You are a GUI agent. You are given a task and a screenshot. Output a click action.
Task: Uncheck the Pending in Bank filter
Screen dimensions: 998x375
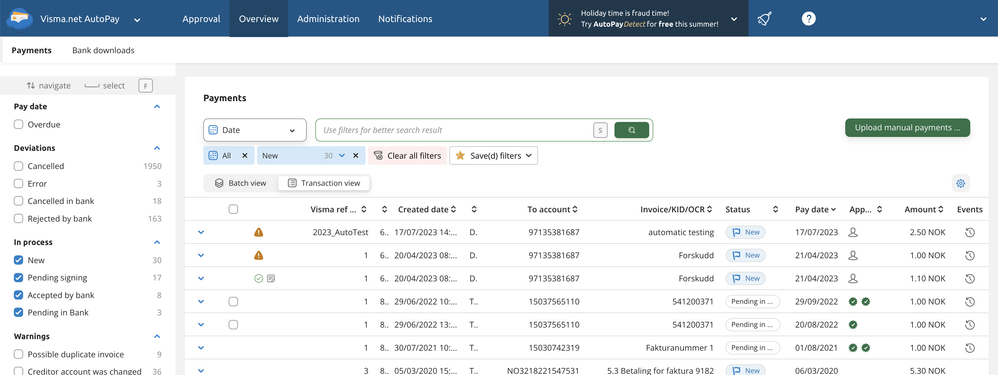click(18, 313)
